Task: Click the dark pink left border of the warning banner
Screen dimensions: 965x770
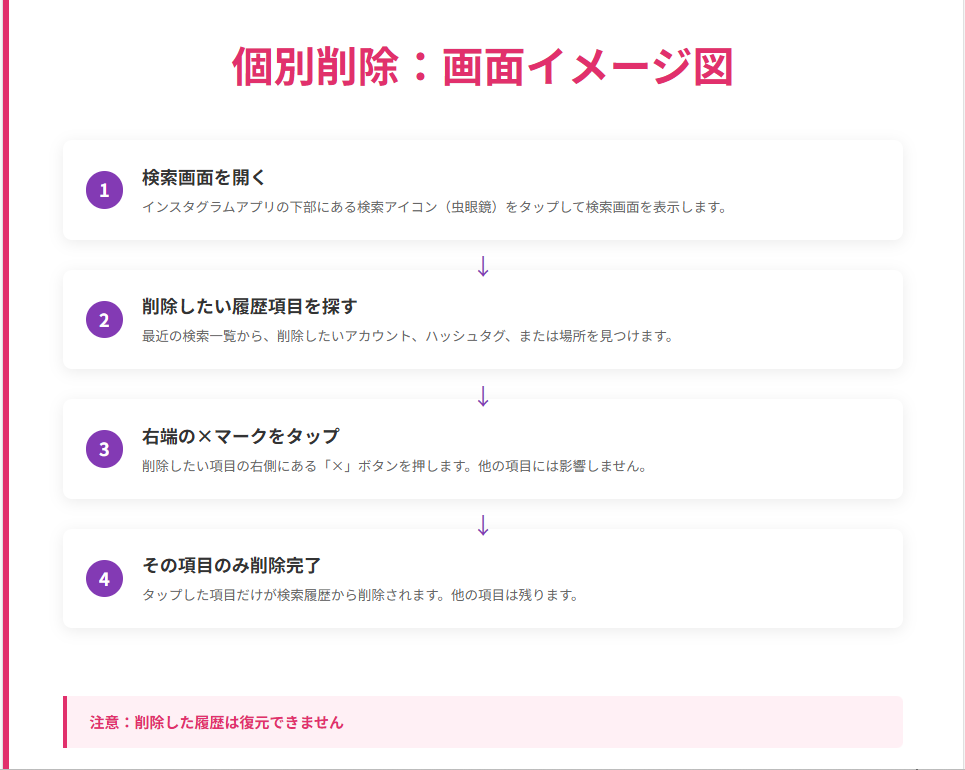Action: pos(65,722)
